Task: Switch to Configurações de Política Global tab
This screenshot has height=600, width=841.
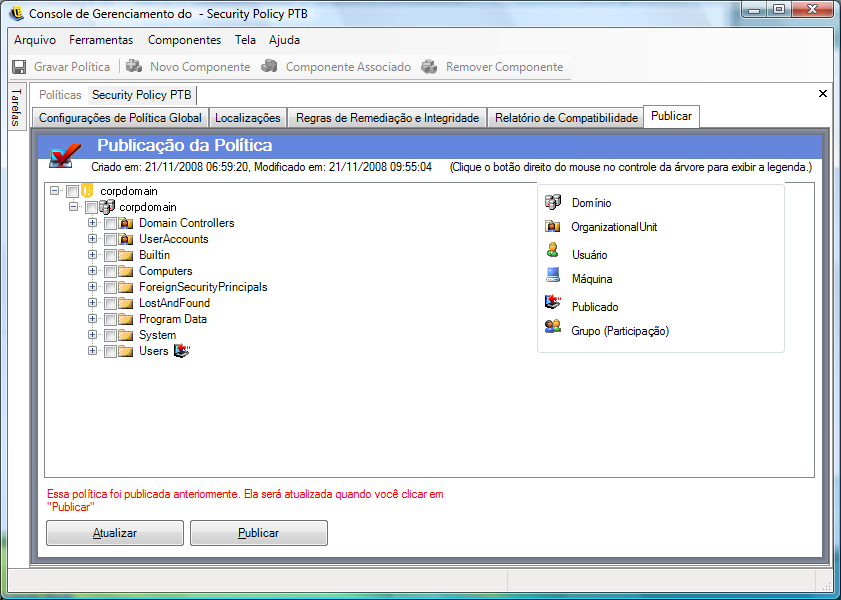Action: 120,118
